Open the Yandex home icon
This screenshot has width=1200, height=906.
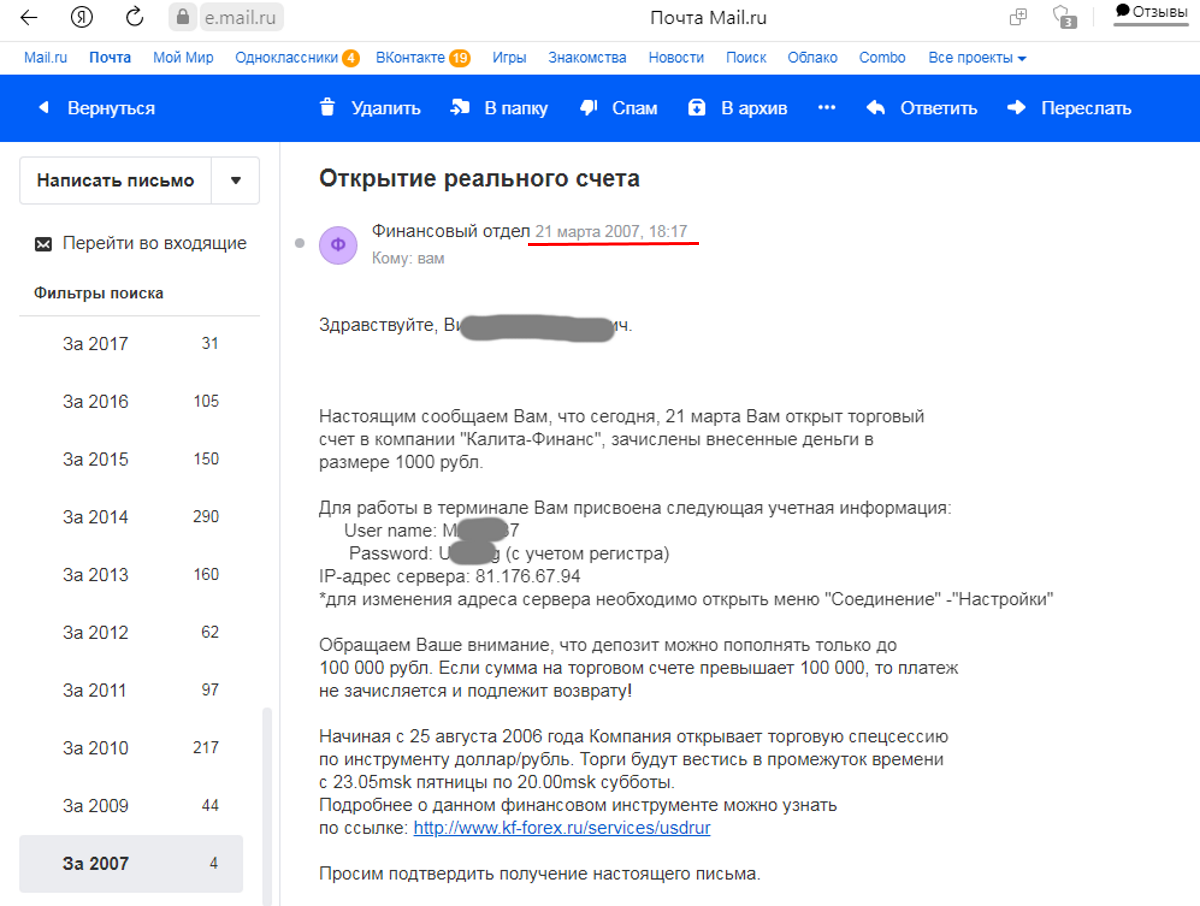click(83, 17)
